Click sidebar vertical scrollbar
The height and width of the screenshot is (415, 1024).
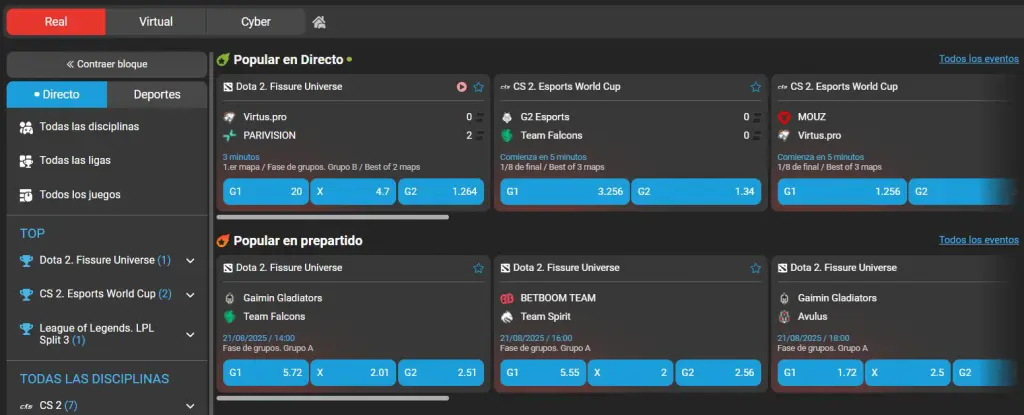tap(211, 233)
